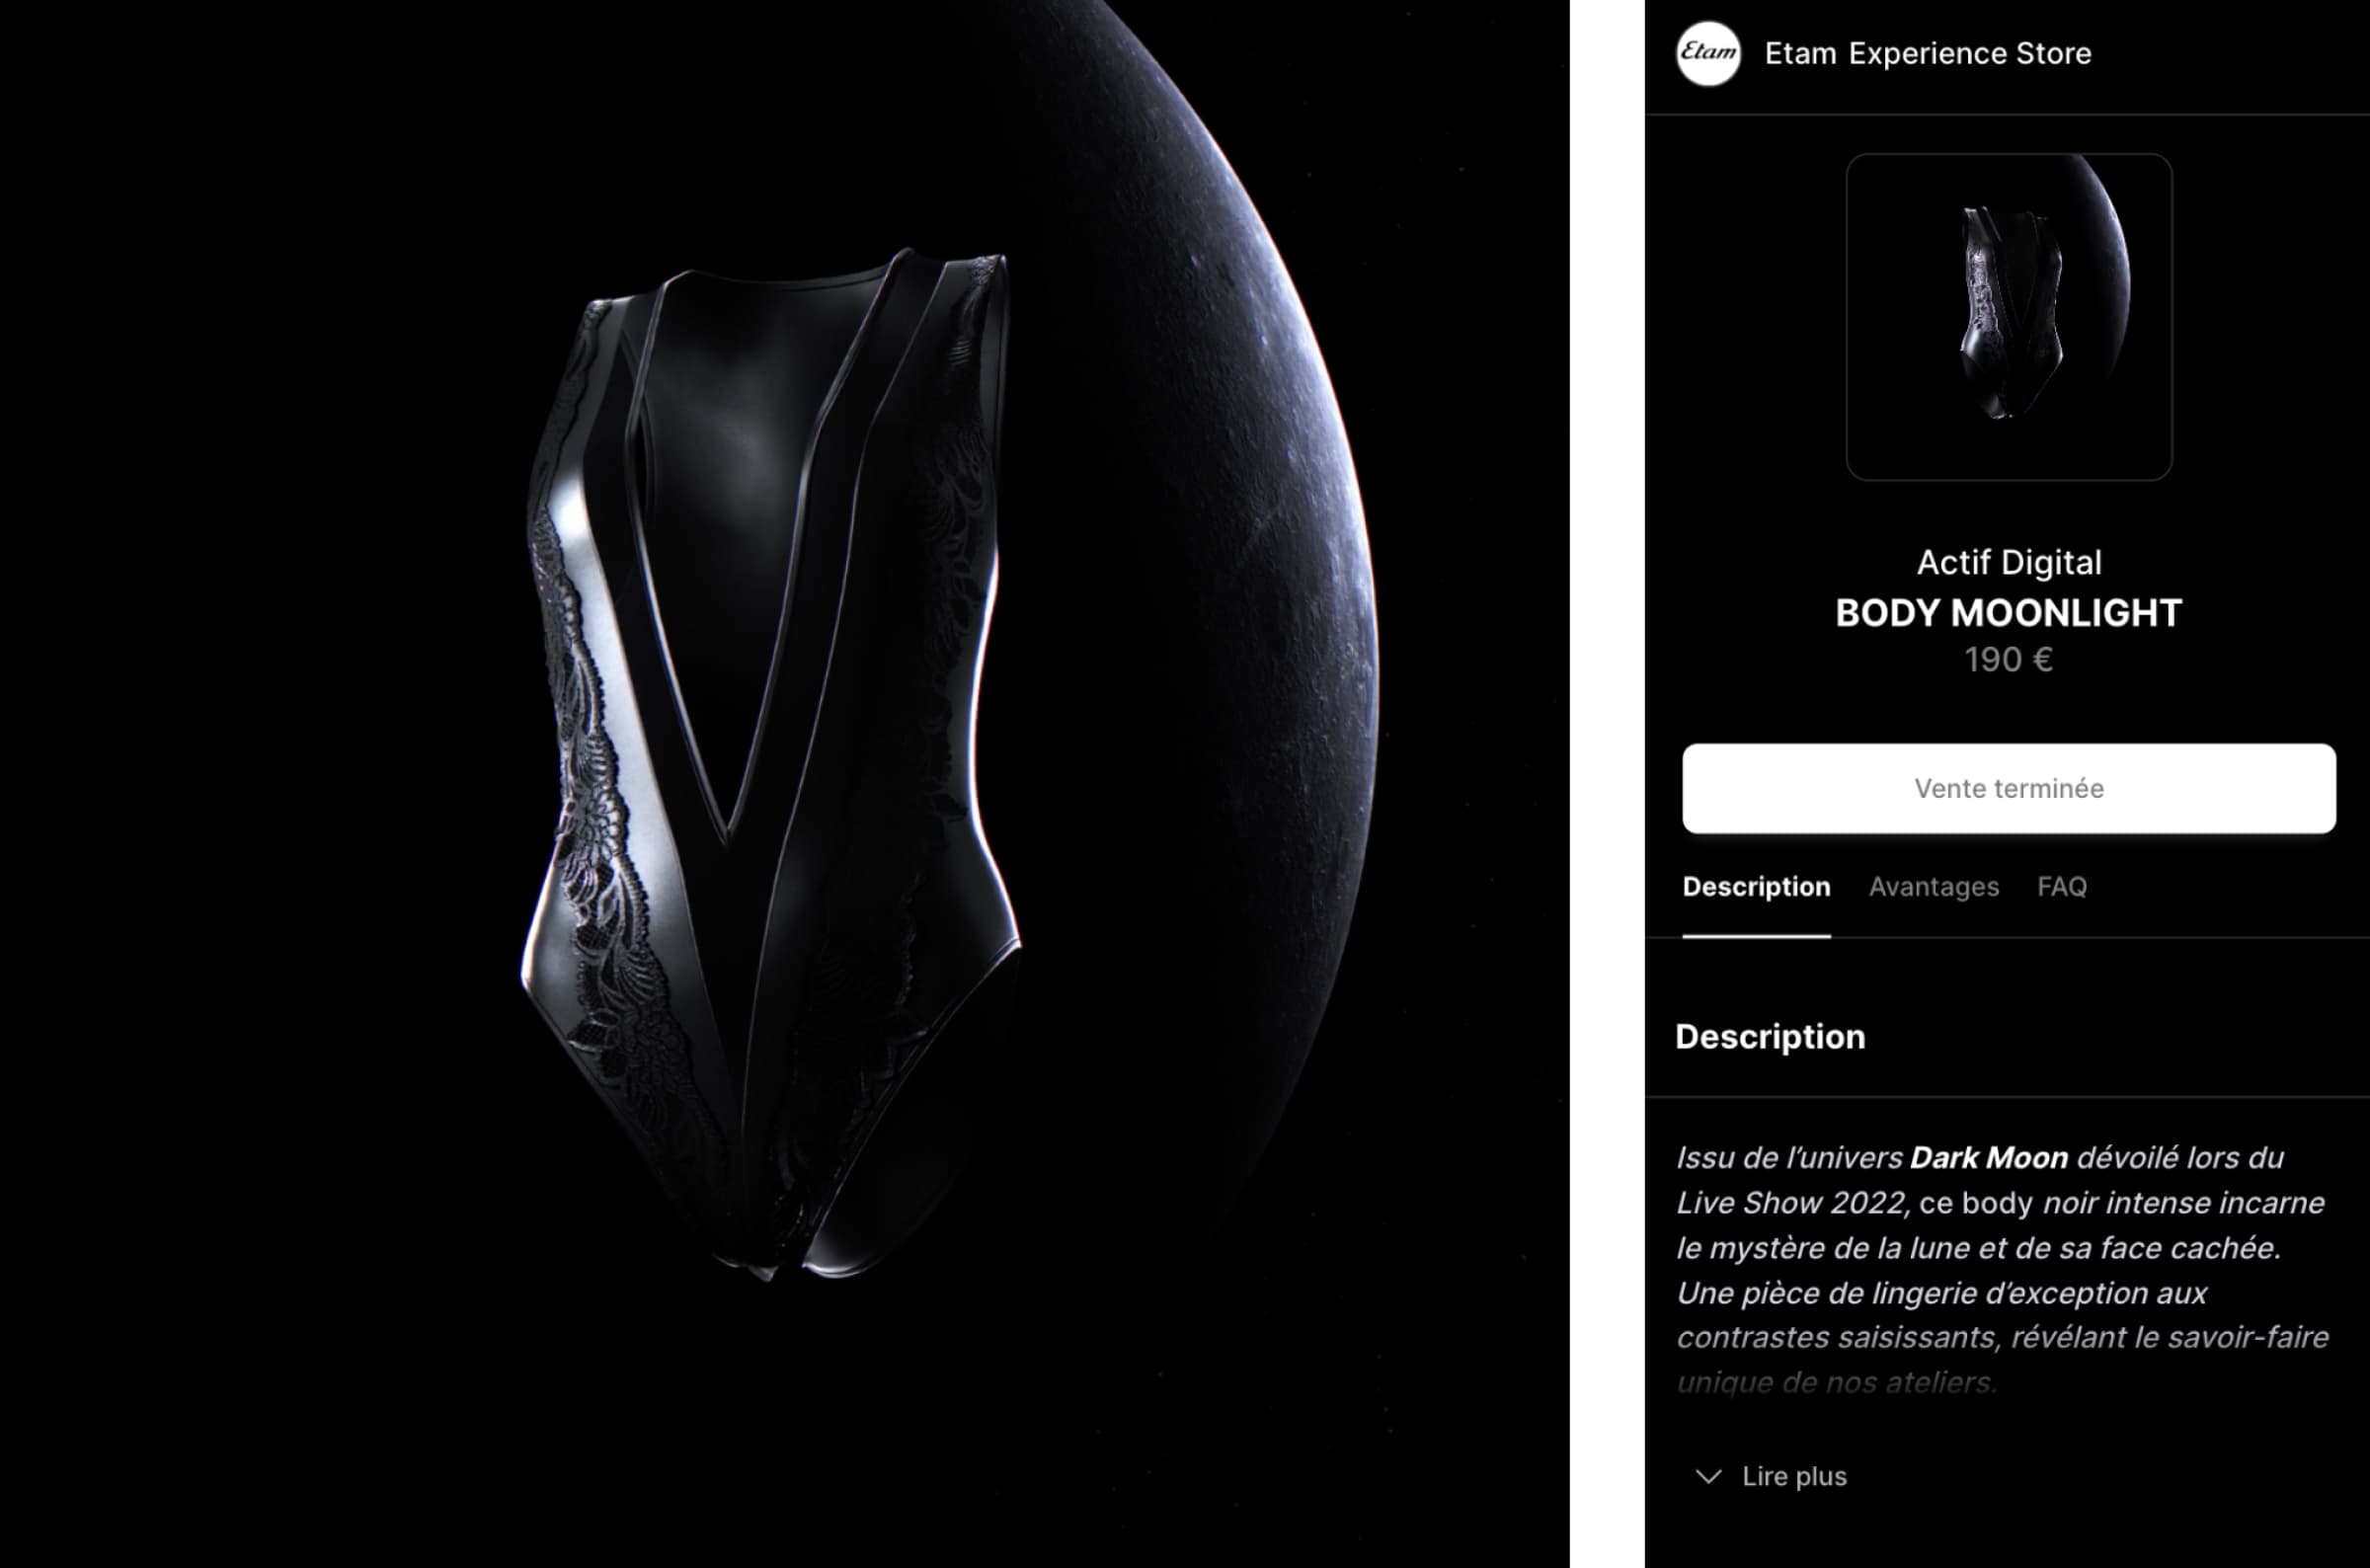
Task: Click the white vertical divider strip
Action: [x=1607, y=784]
